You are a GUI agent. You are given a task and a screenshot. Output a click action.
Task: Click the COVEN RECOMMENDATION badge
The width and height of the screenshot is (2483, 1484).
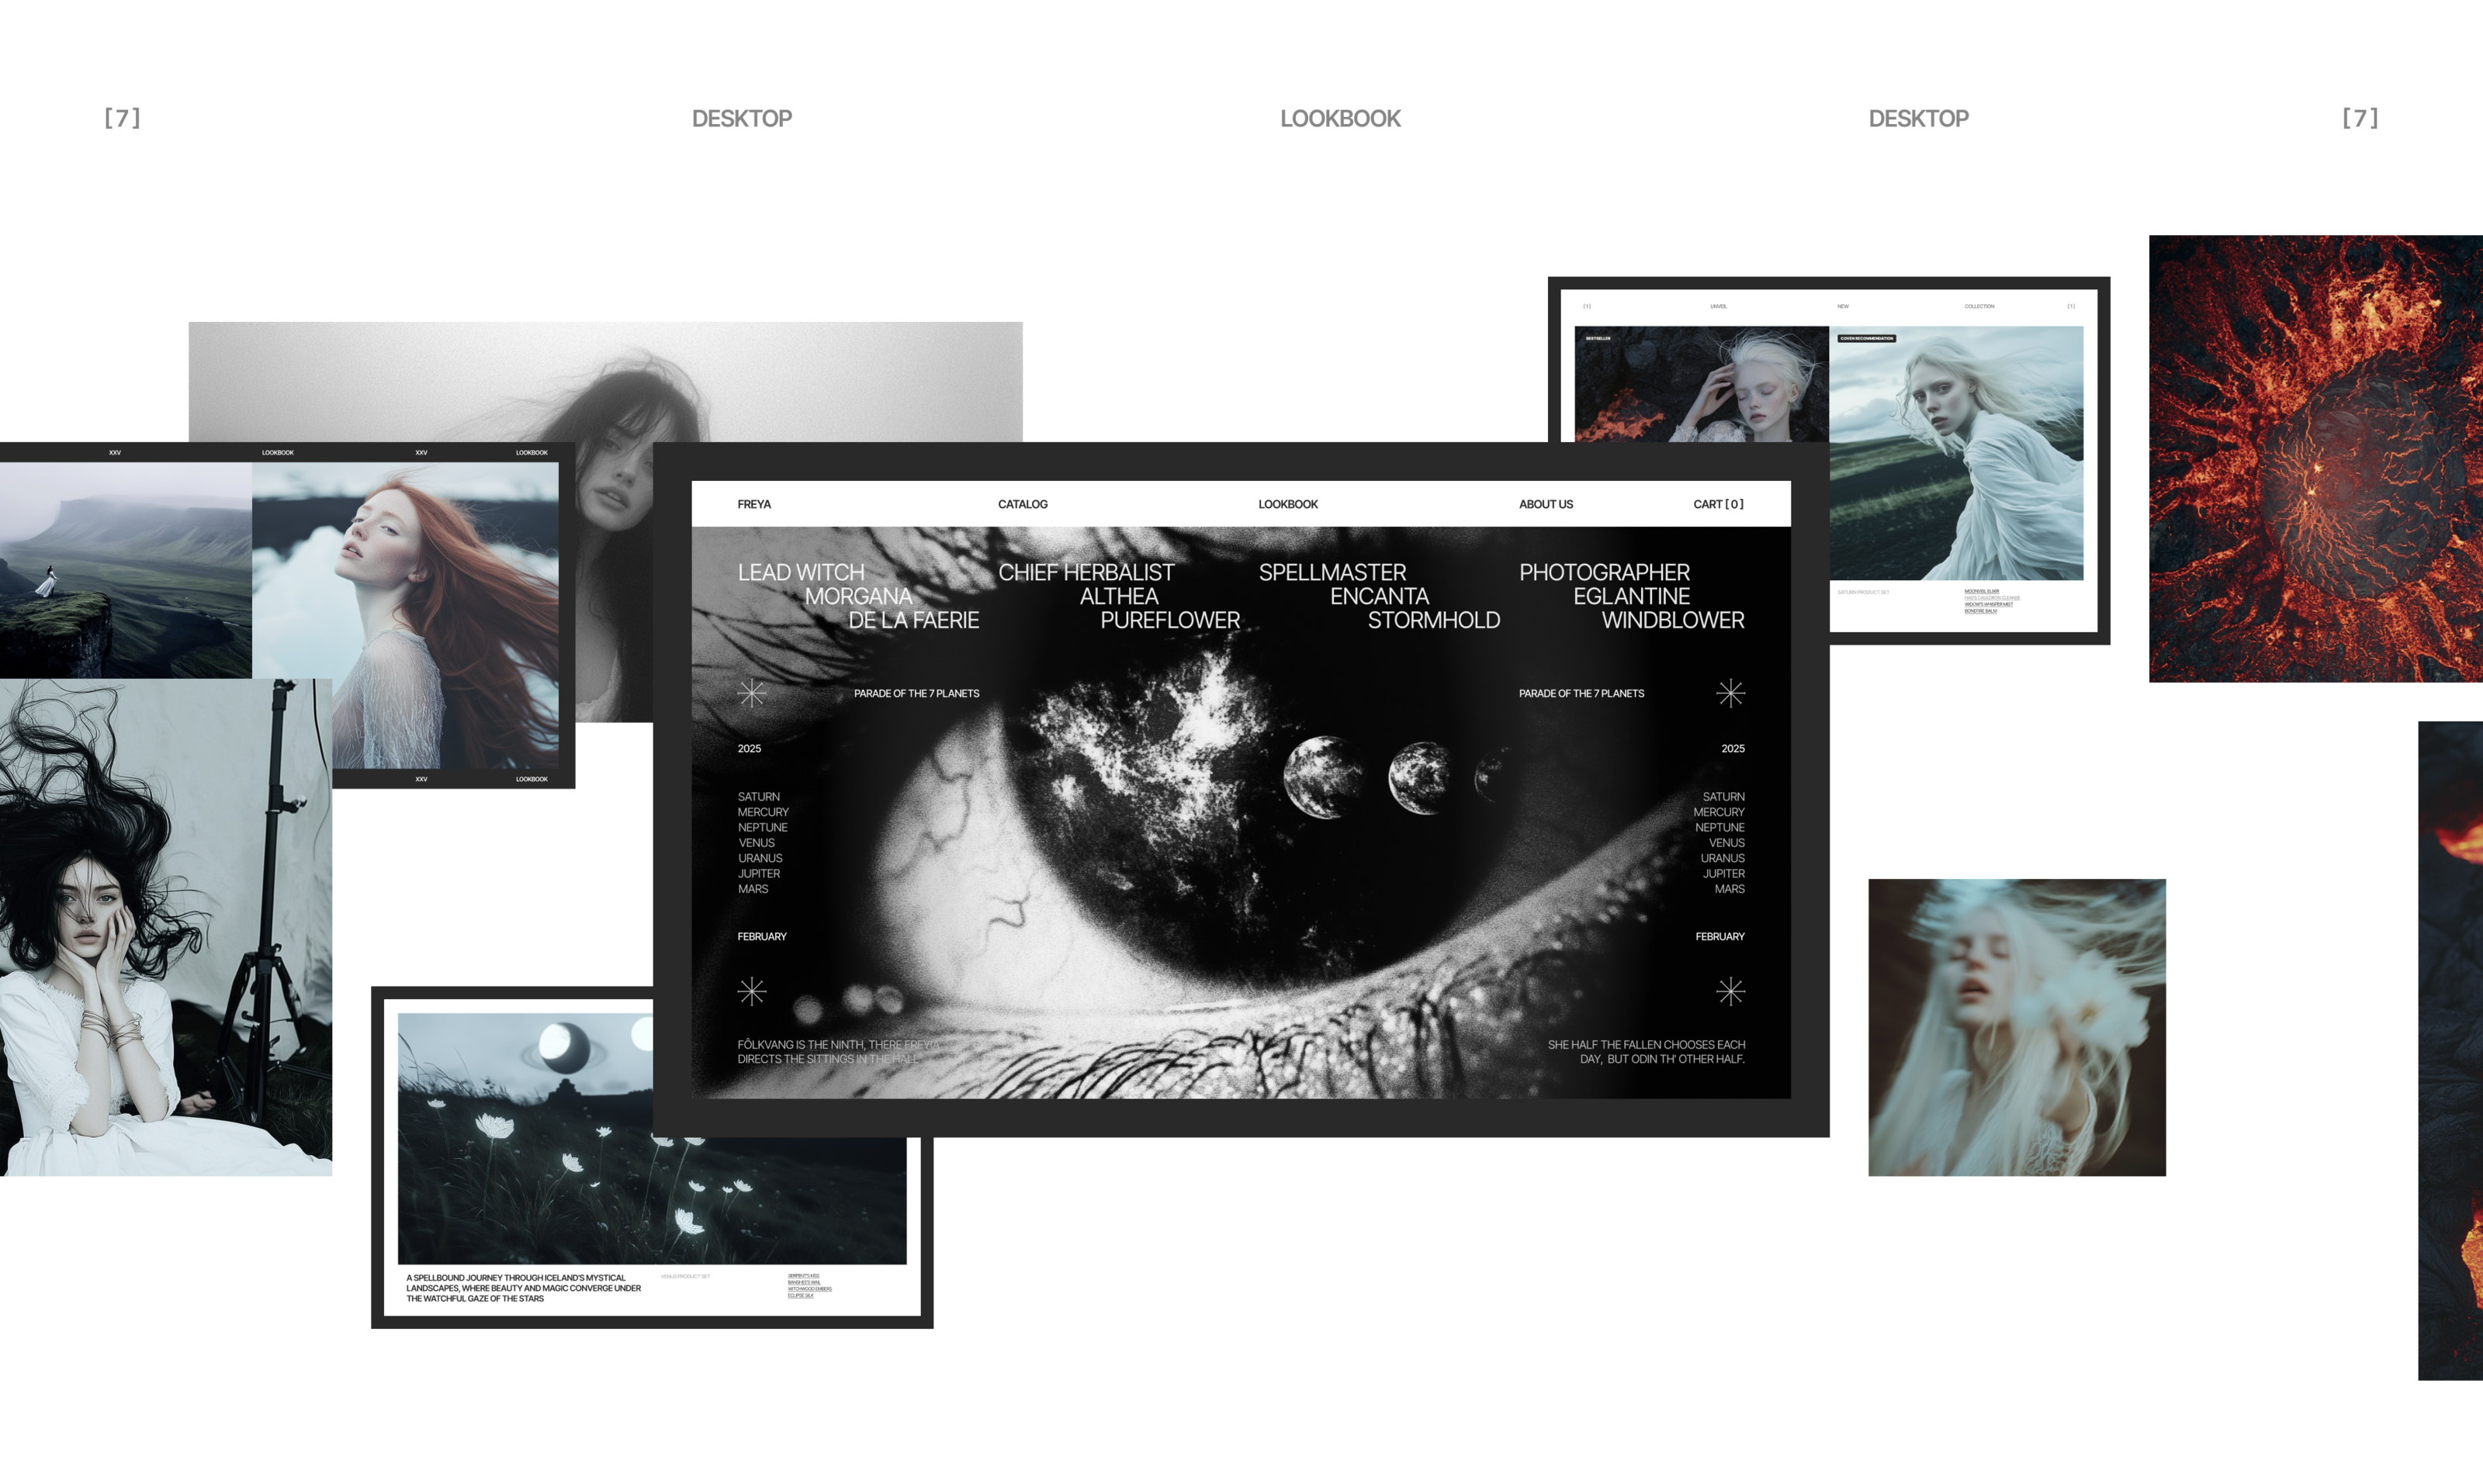click(1866, 338)
